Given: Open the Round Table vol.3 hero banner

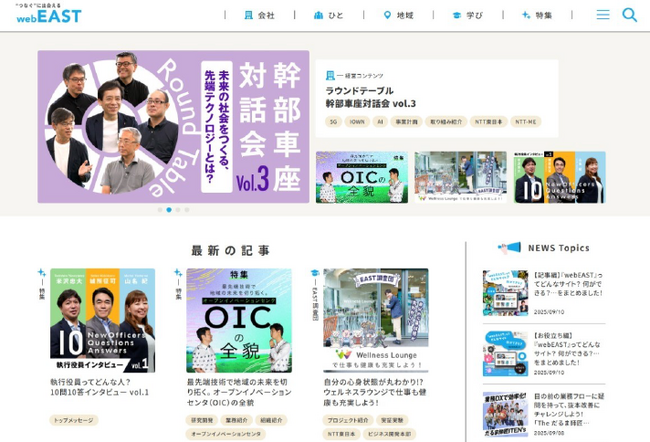Looking at the screenshot, I should click(x=173, y=126).
